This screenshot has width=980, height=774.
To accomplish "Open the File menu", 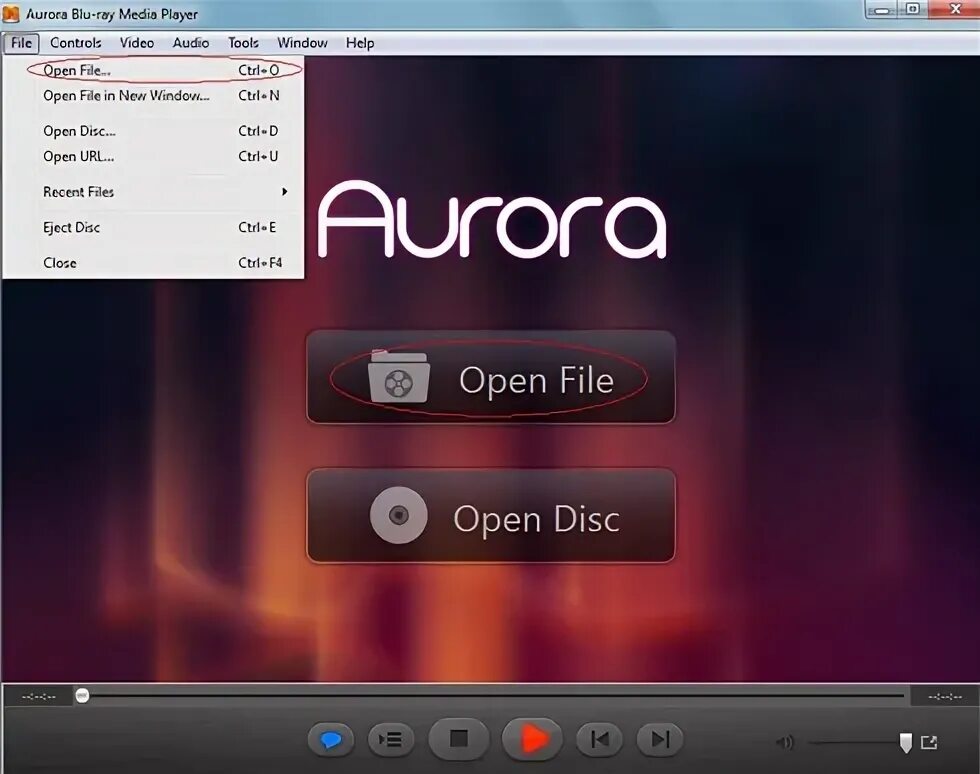I will [x=21, y=43].
